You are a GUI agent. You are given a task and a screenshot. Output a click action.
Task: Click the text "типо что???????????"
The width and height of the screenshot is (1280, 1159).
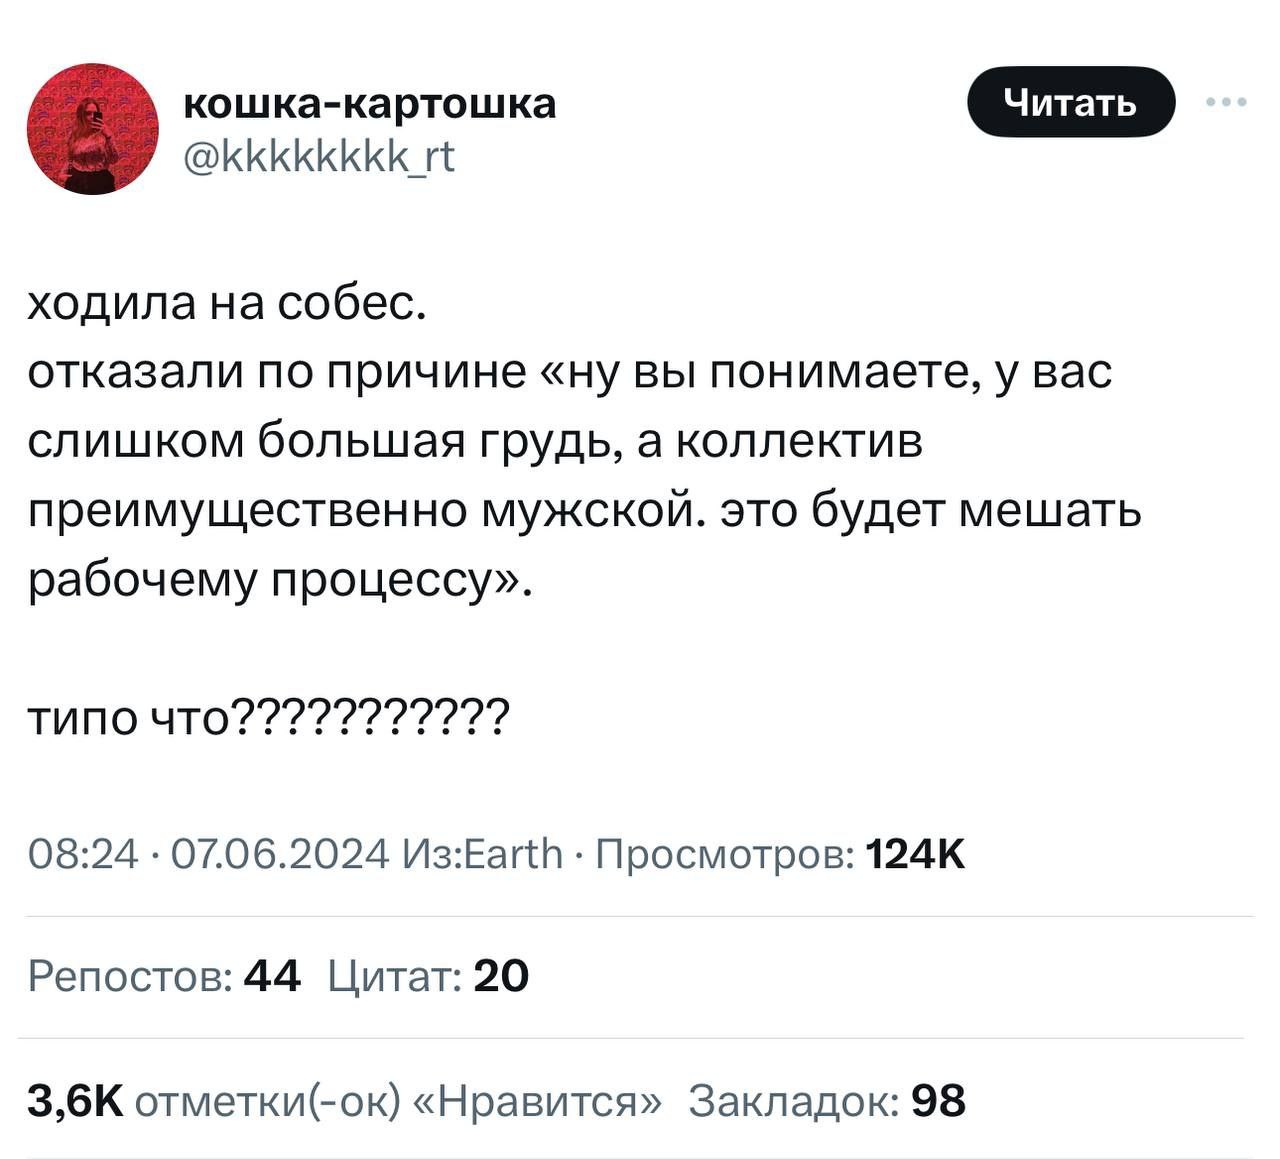(268, 716)
